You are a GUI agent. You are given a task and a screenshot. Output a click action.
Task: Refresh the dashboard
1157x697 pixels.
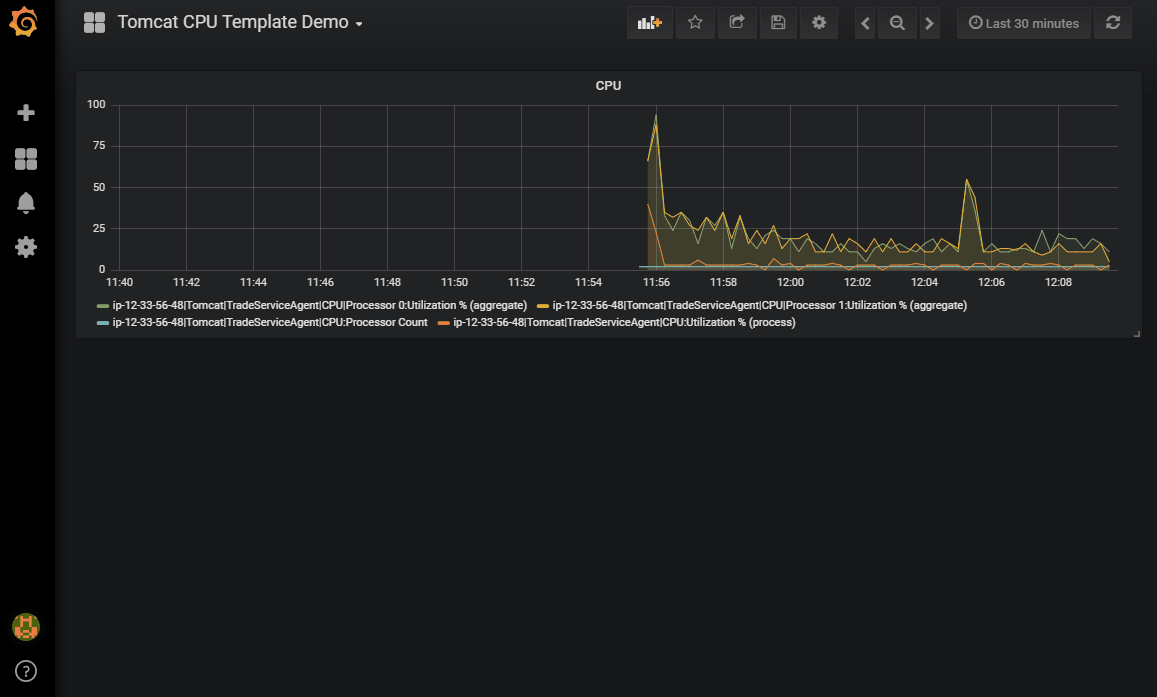pyautogui.click(x=1112, y=23)
